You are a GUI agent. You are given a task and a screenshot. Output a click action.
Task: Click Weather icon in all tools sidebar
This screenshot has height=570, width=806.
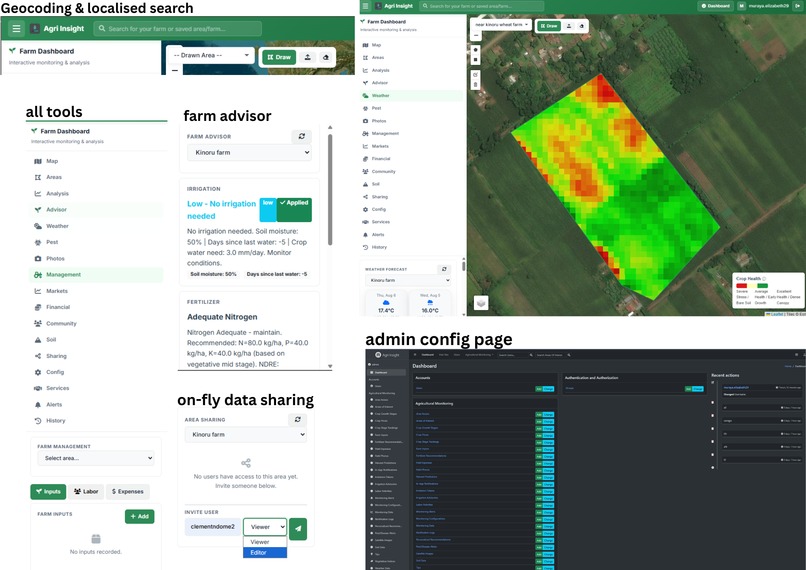click(x=38, y=226)
